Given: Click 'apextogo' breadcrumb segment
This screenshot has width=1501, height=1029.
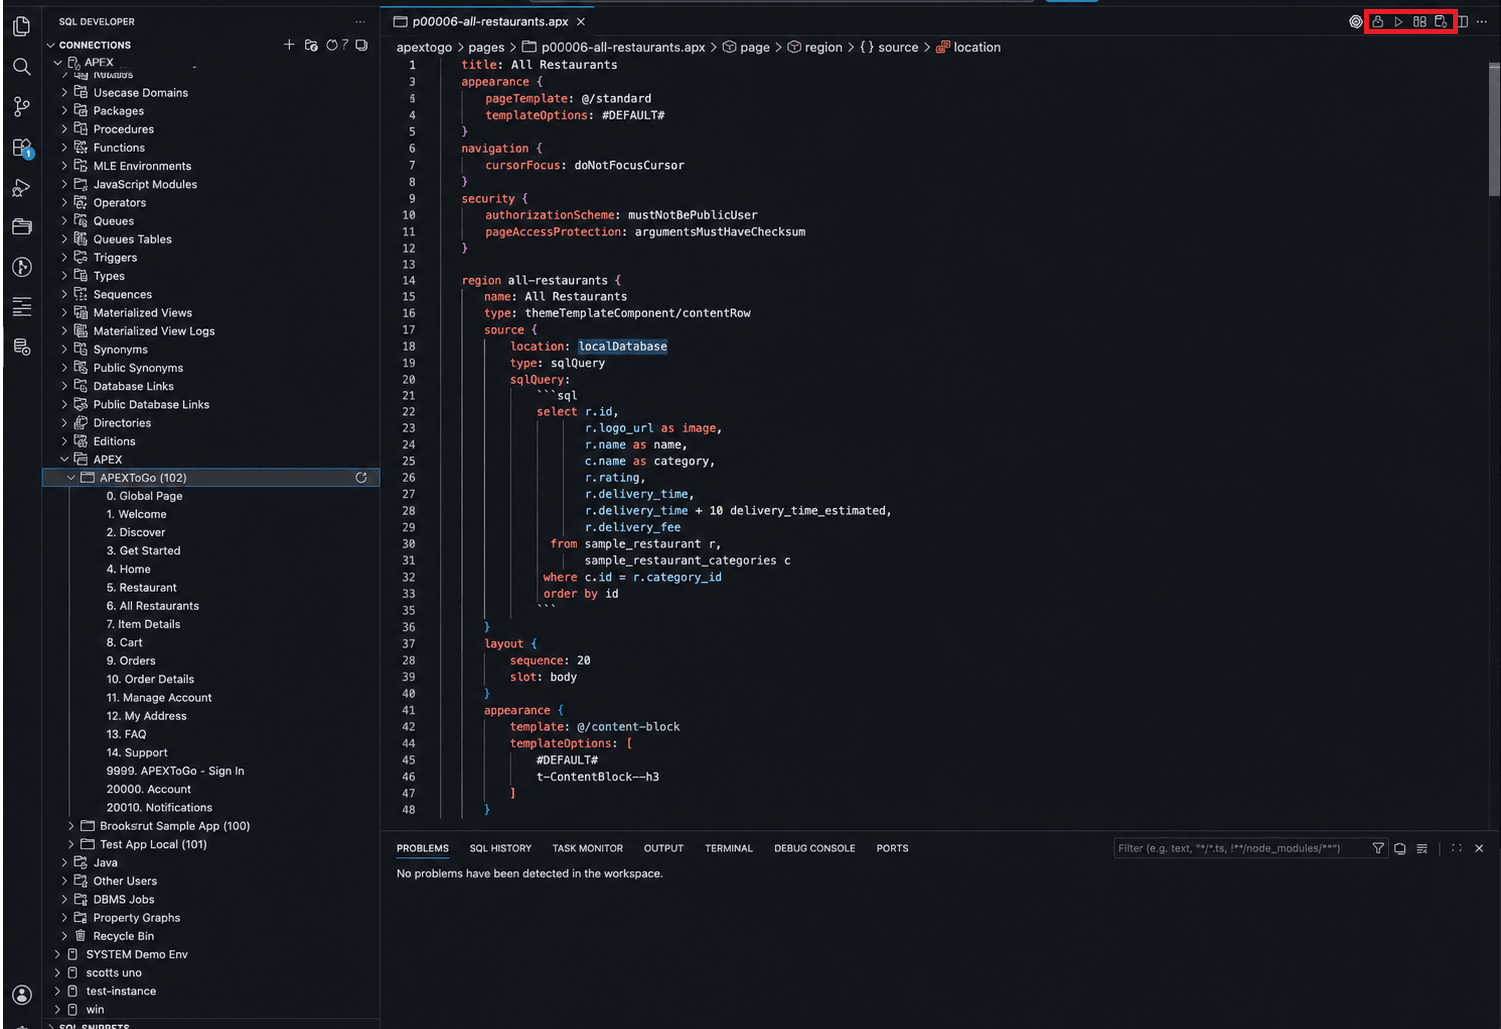Looking at the screenshot, I should (x=424, y=47).
